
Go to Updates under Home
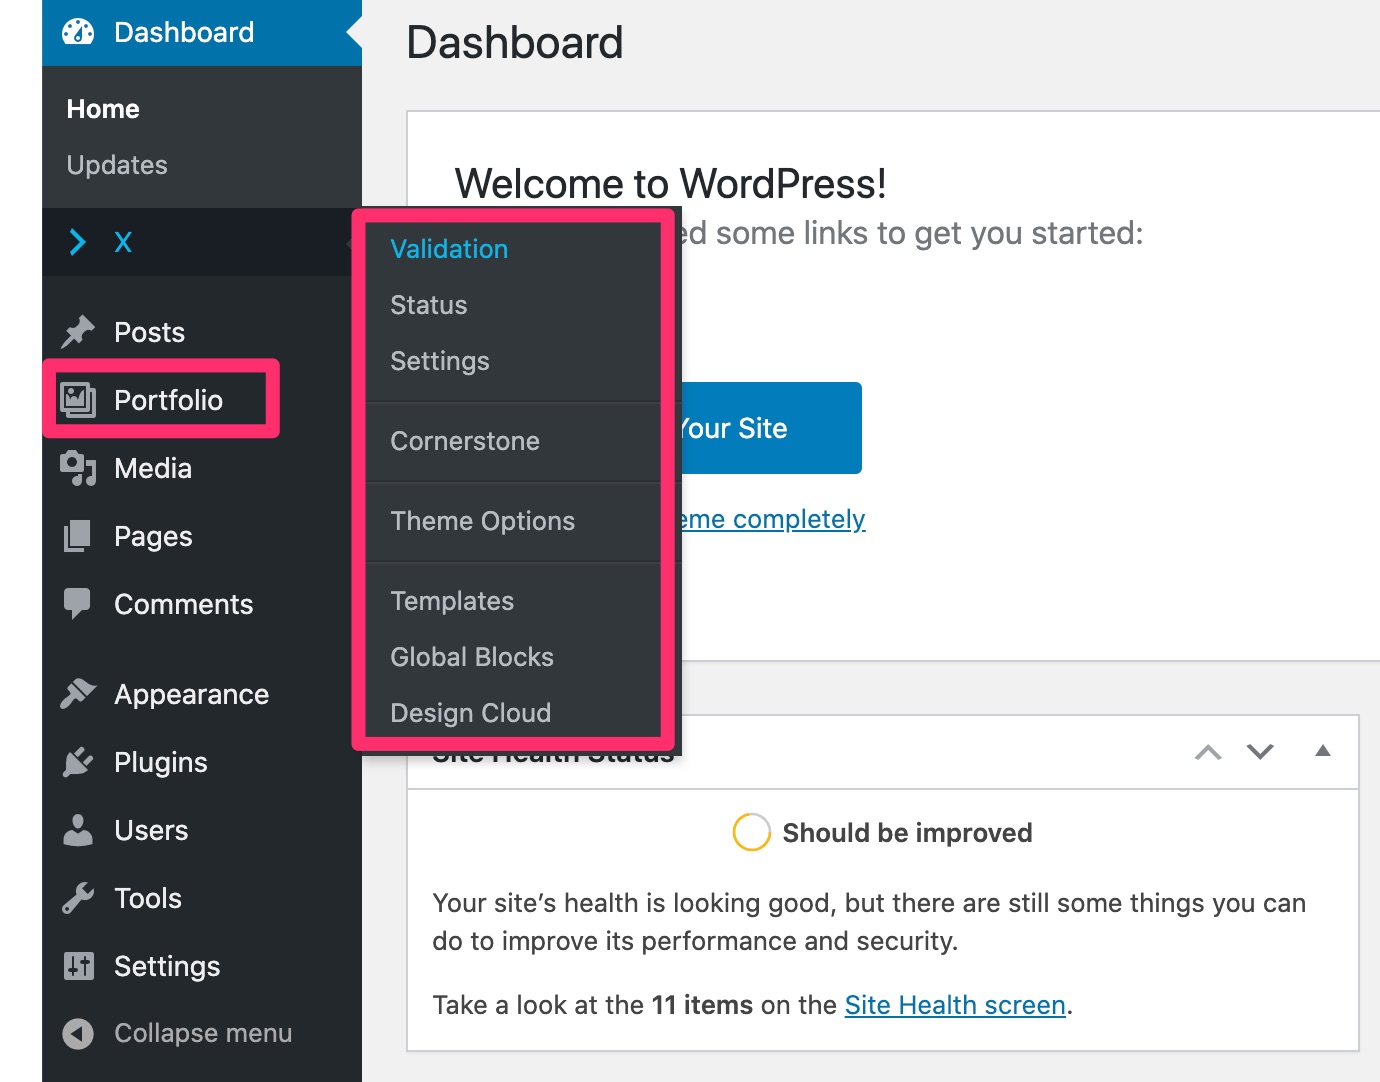pos(117,165)
